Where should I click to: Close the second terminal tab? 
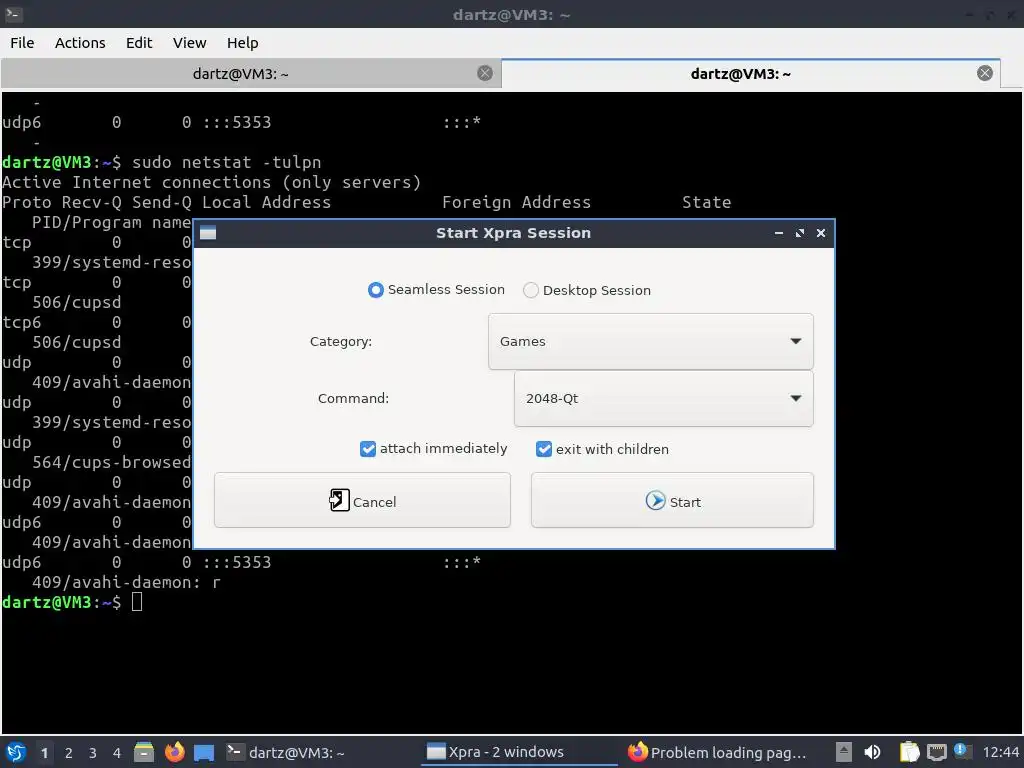coord(985,73)
